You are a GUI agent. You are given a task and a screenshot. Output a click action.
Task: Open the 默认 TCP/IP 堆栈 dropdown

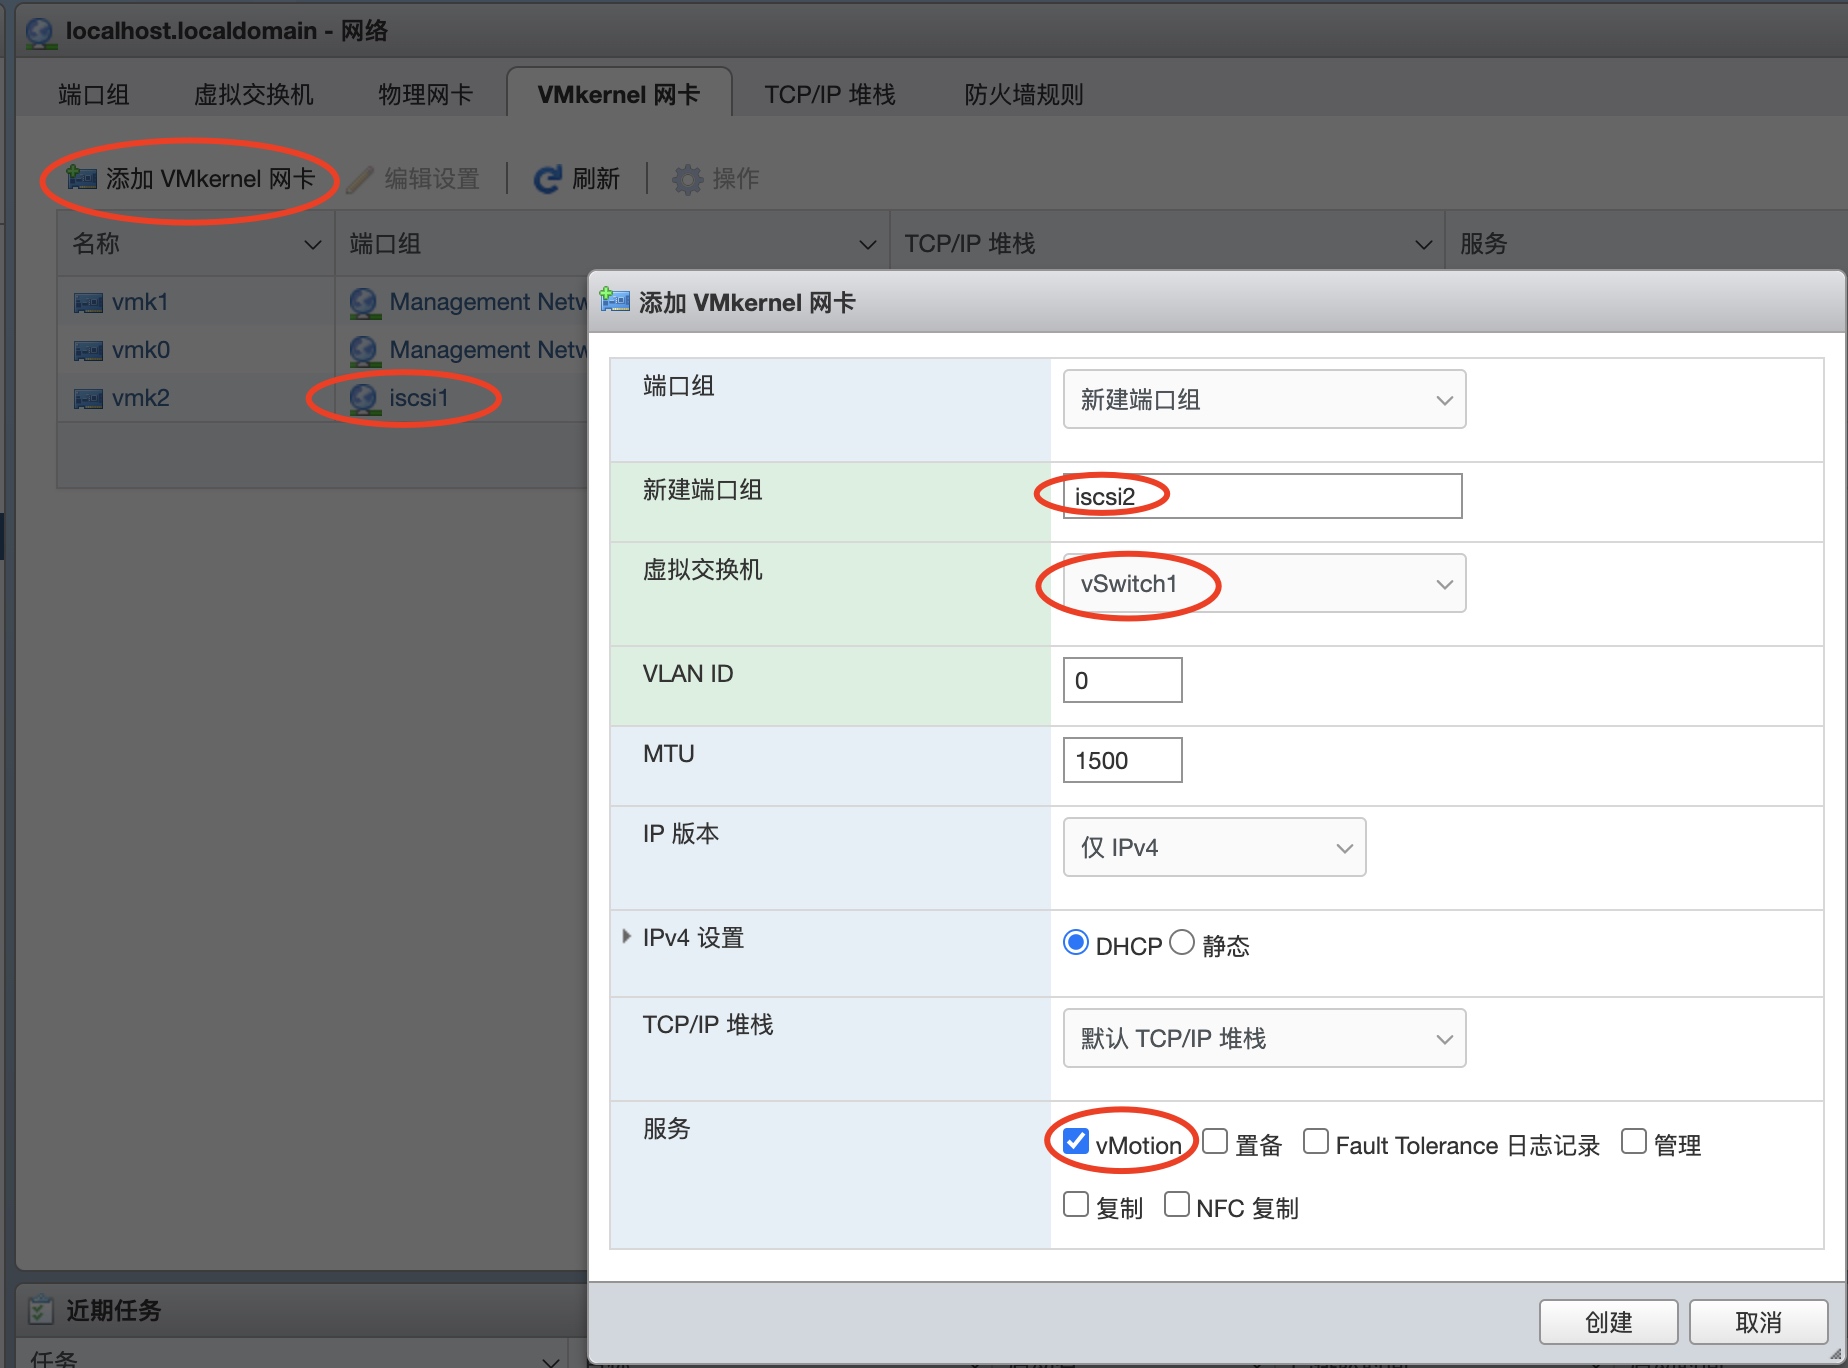click(x=1264, y=1038)
